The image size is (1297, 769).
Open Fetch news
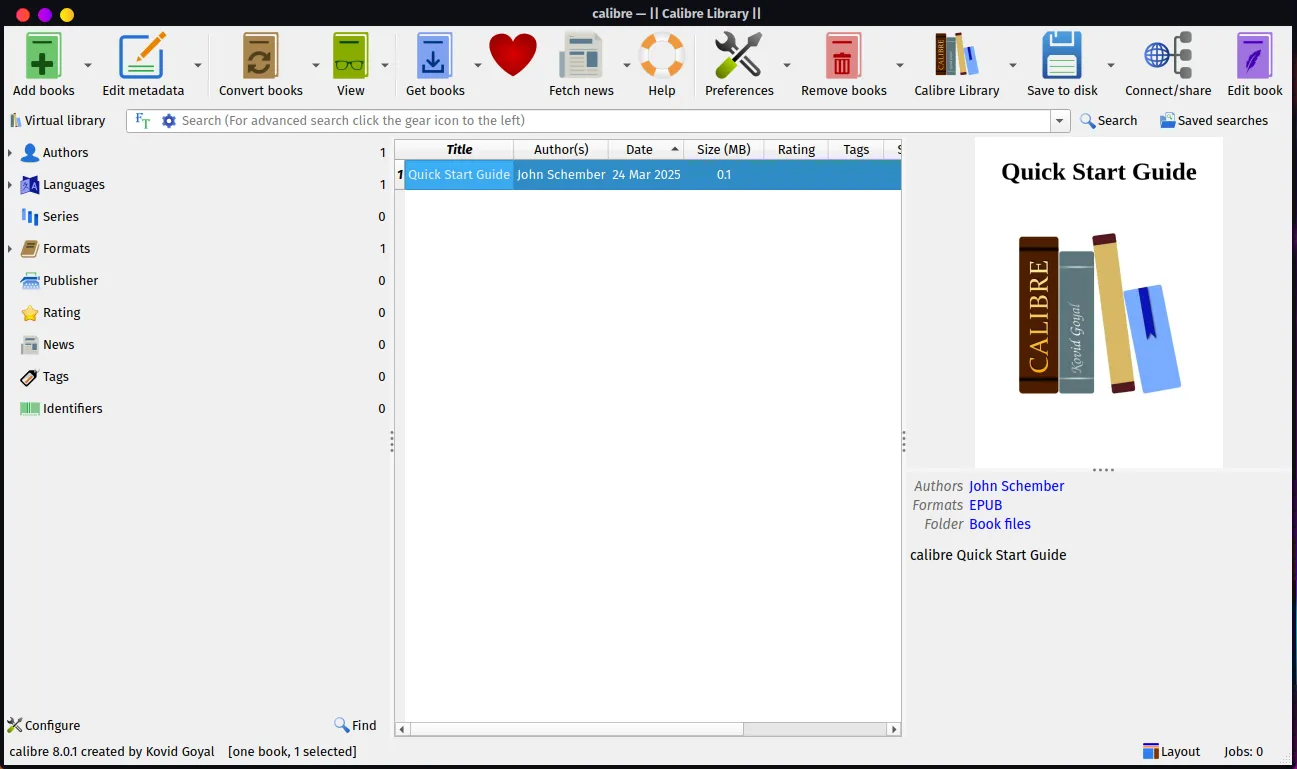tap(581, 57)
